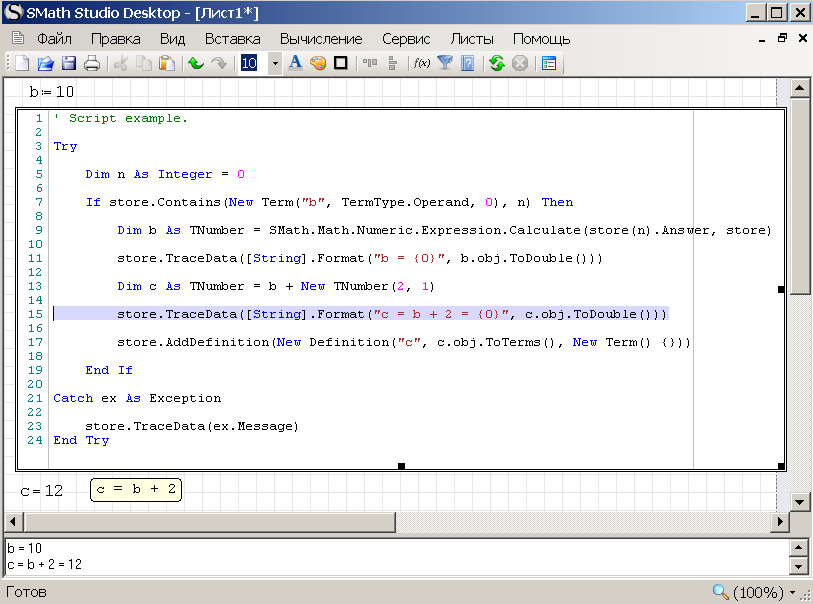
Task: Open the zoom level (100%) dropdown
Action: point(791,593)
